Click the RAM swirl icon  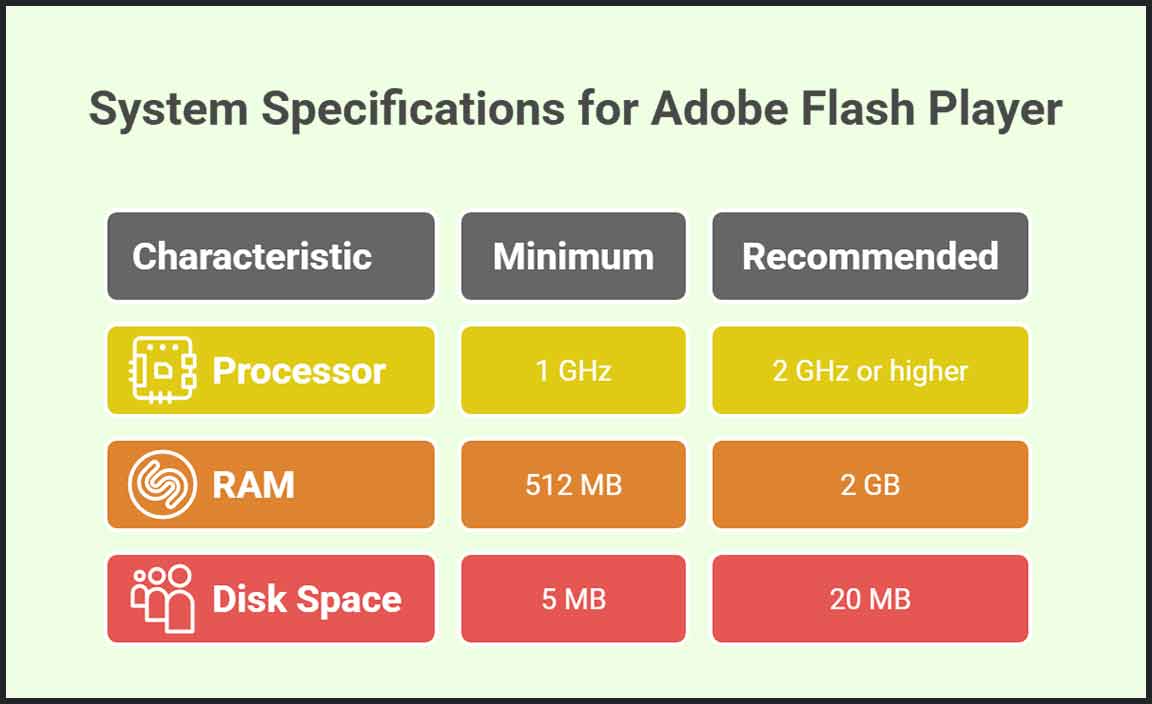[163, 485]
